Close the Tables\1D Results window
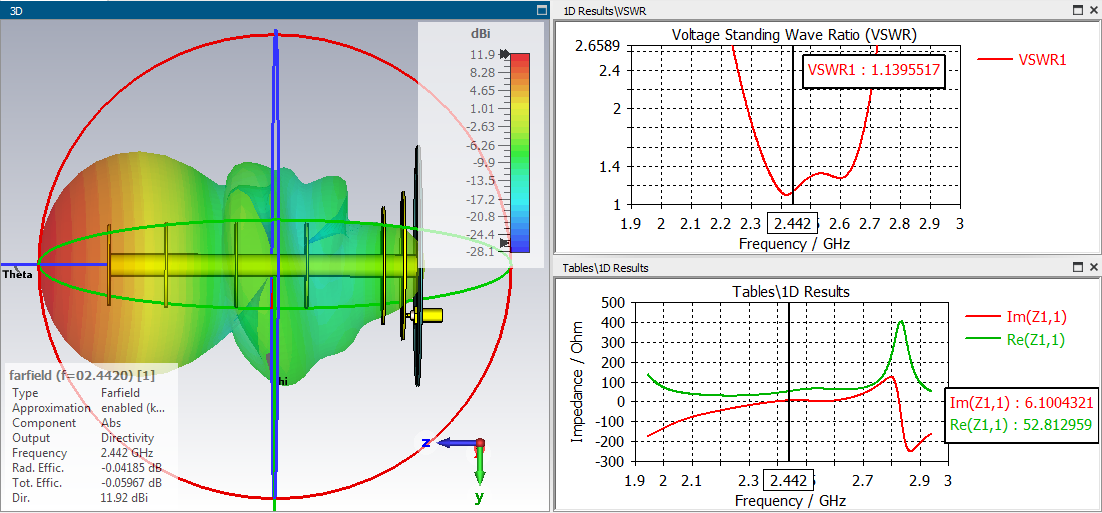Image resolution: width=1102 pixels, height=513 pixels. click(x=1093, y=267)
